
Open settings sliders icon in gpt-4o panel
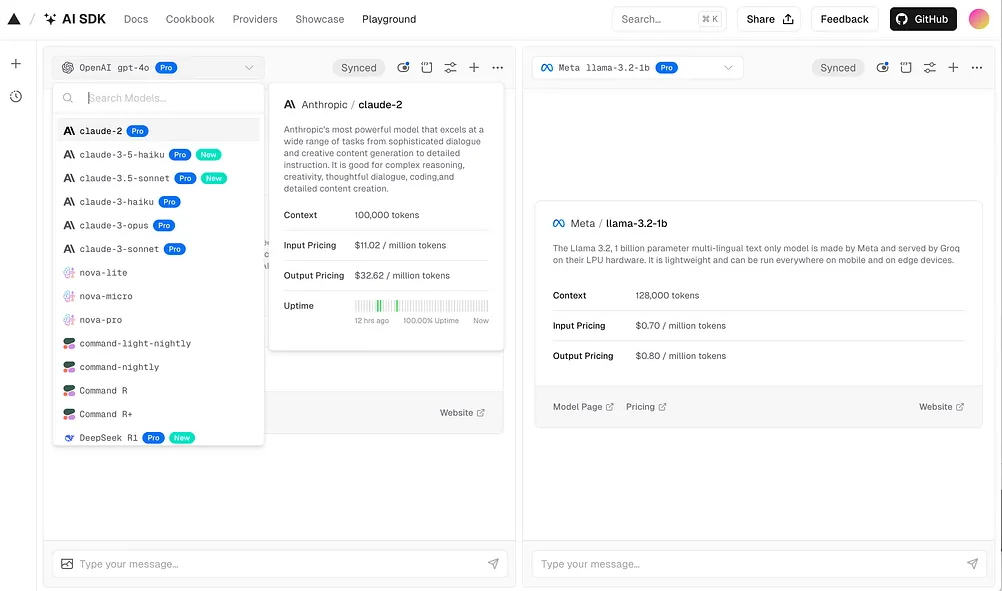451,68
